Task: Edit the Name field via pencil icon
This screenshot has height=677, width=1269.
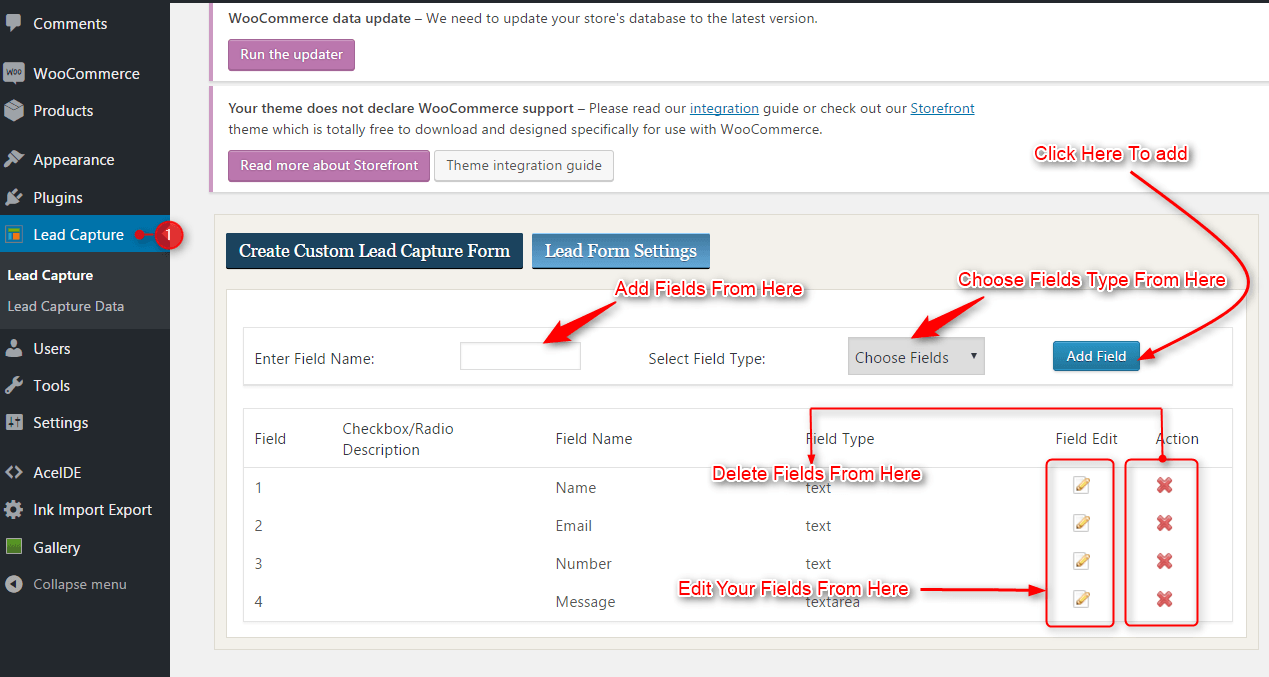Action: [1081, 485]
